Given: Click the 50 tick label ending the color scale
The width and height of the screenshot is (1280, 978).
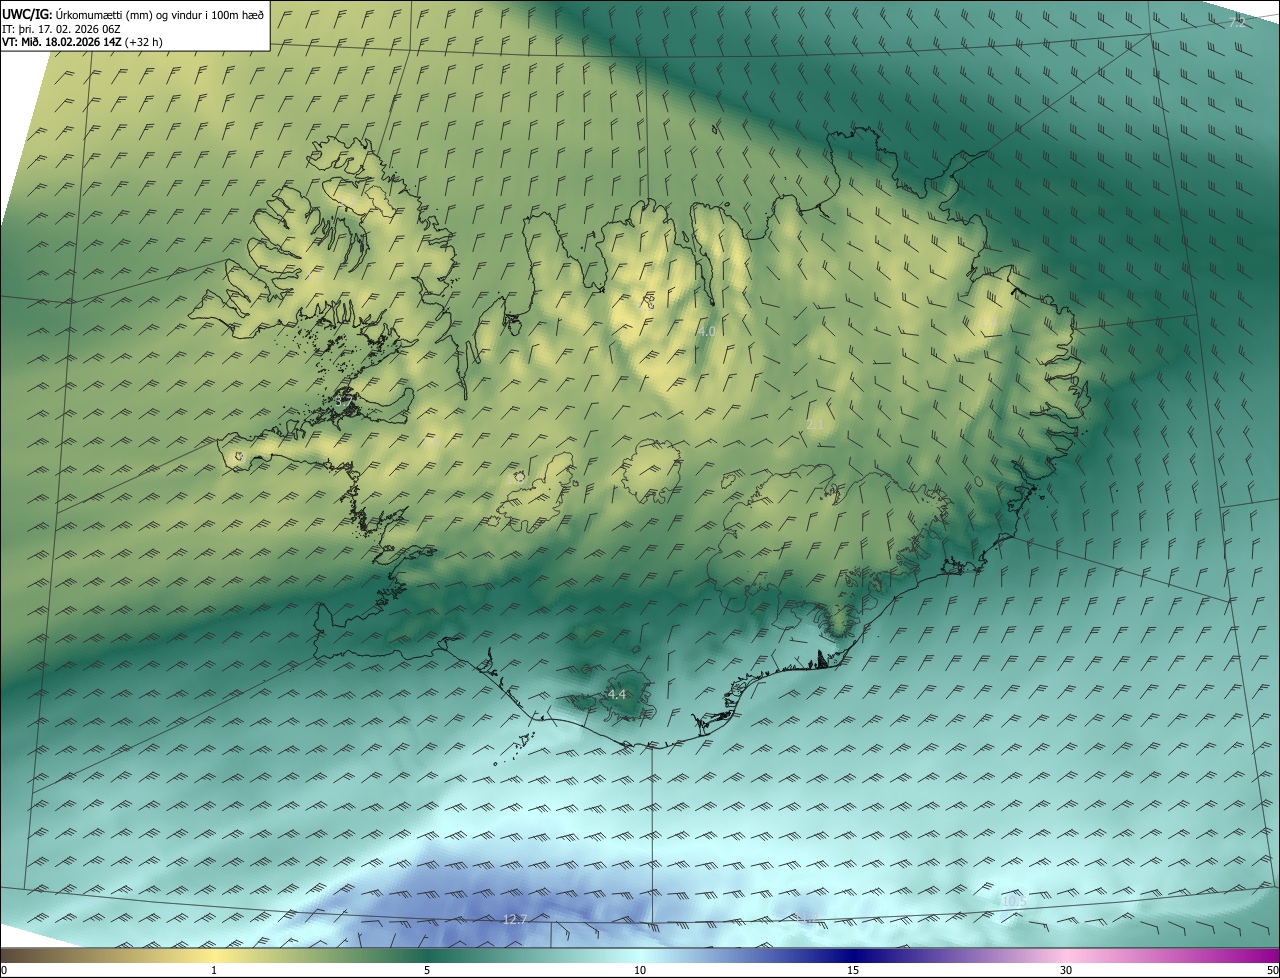Looking at the screenshot, I should click(1272, 970).
